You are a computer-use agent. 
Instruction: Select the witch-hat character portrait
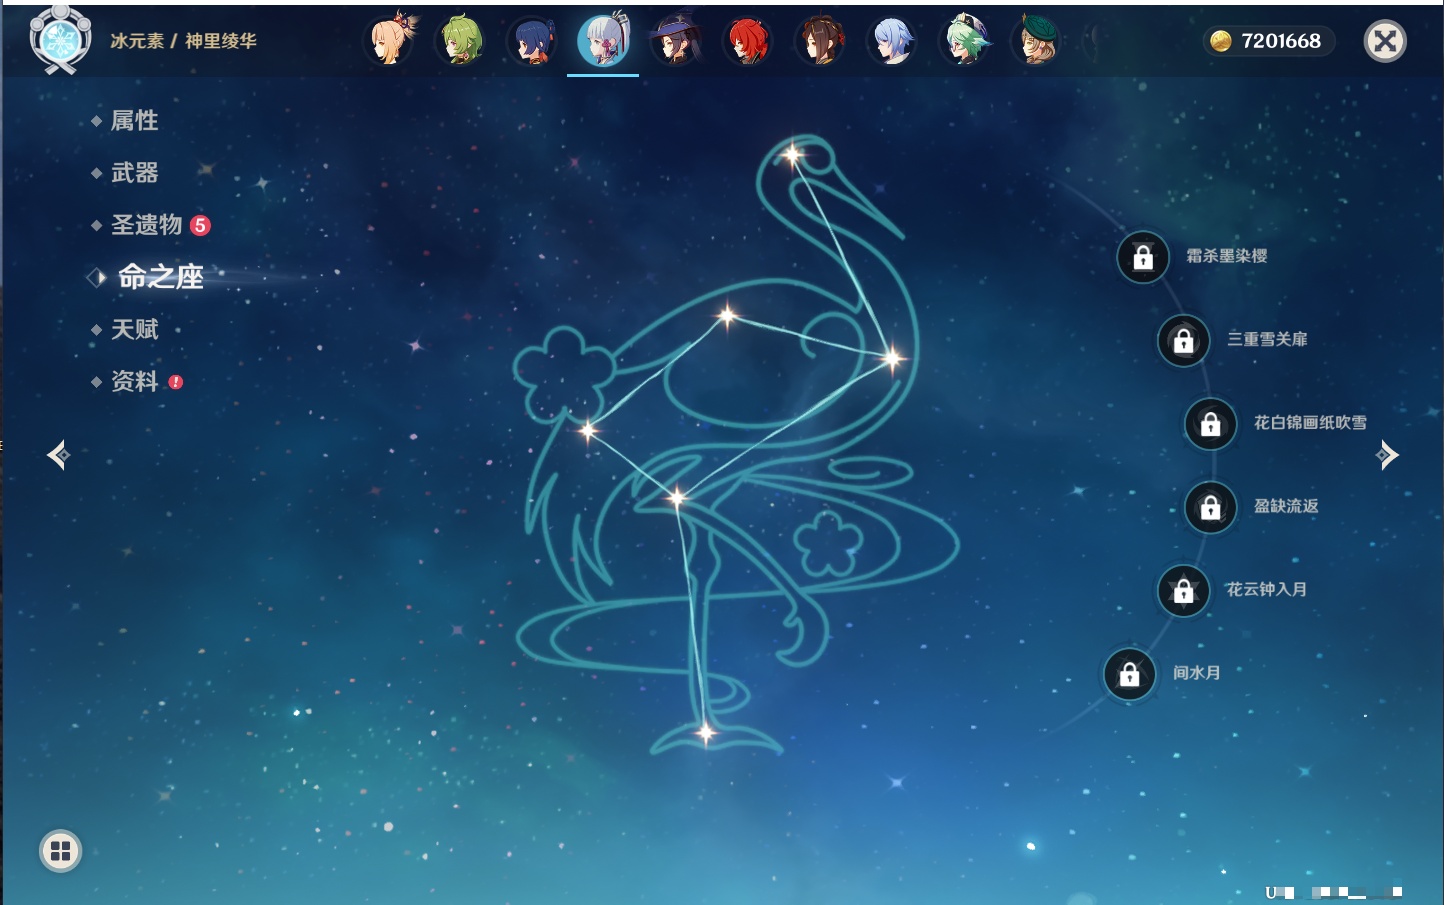click(676, 41)
